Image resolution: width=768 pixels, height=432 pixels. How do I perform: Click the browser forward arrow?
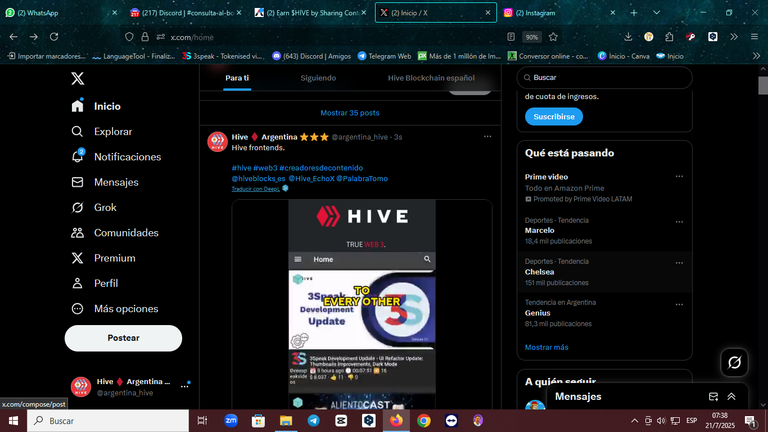[33, 37]
